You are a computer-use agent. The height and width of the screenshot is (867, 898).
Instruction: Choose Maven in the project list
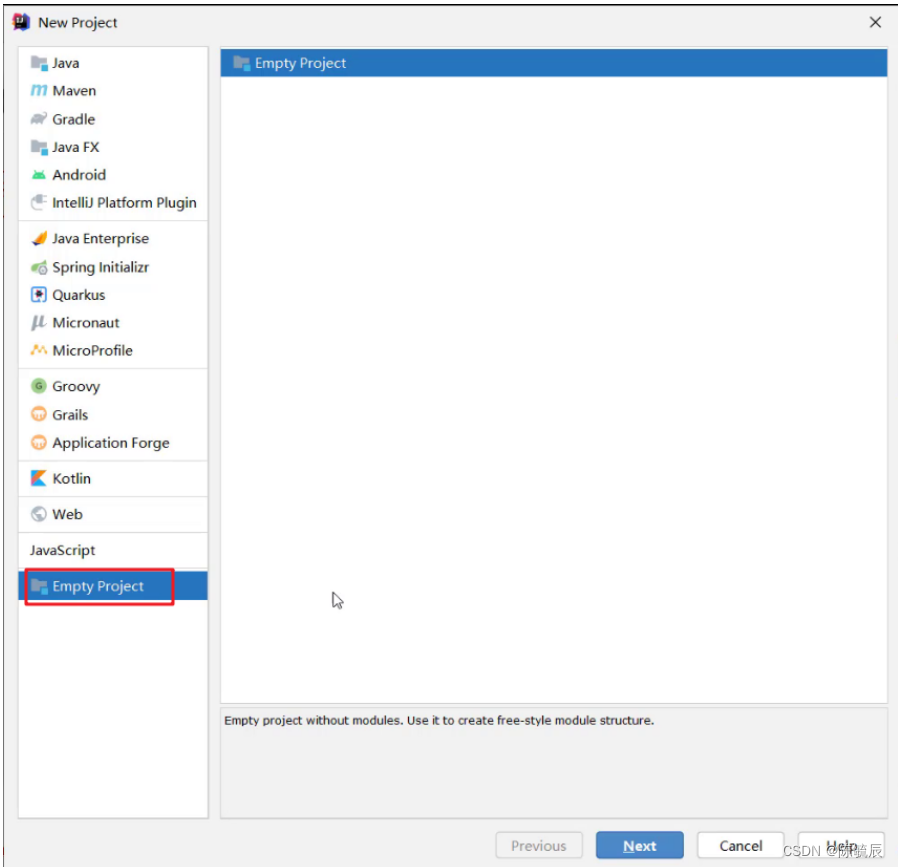click(74, 90)
